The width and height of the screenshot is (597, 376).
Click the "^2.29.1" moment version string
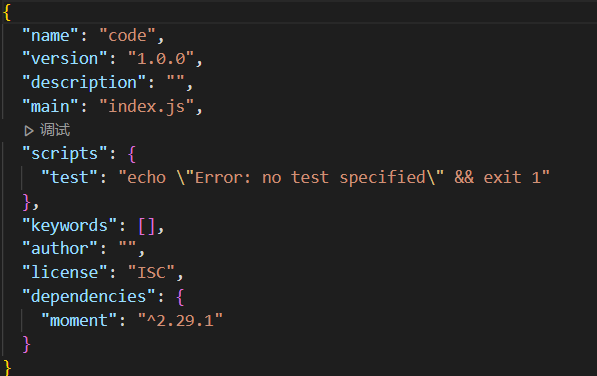coord(180,320)
